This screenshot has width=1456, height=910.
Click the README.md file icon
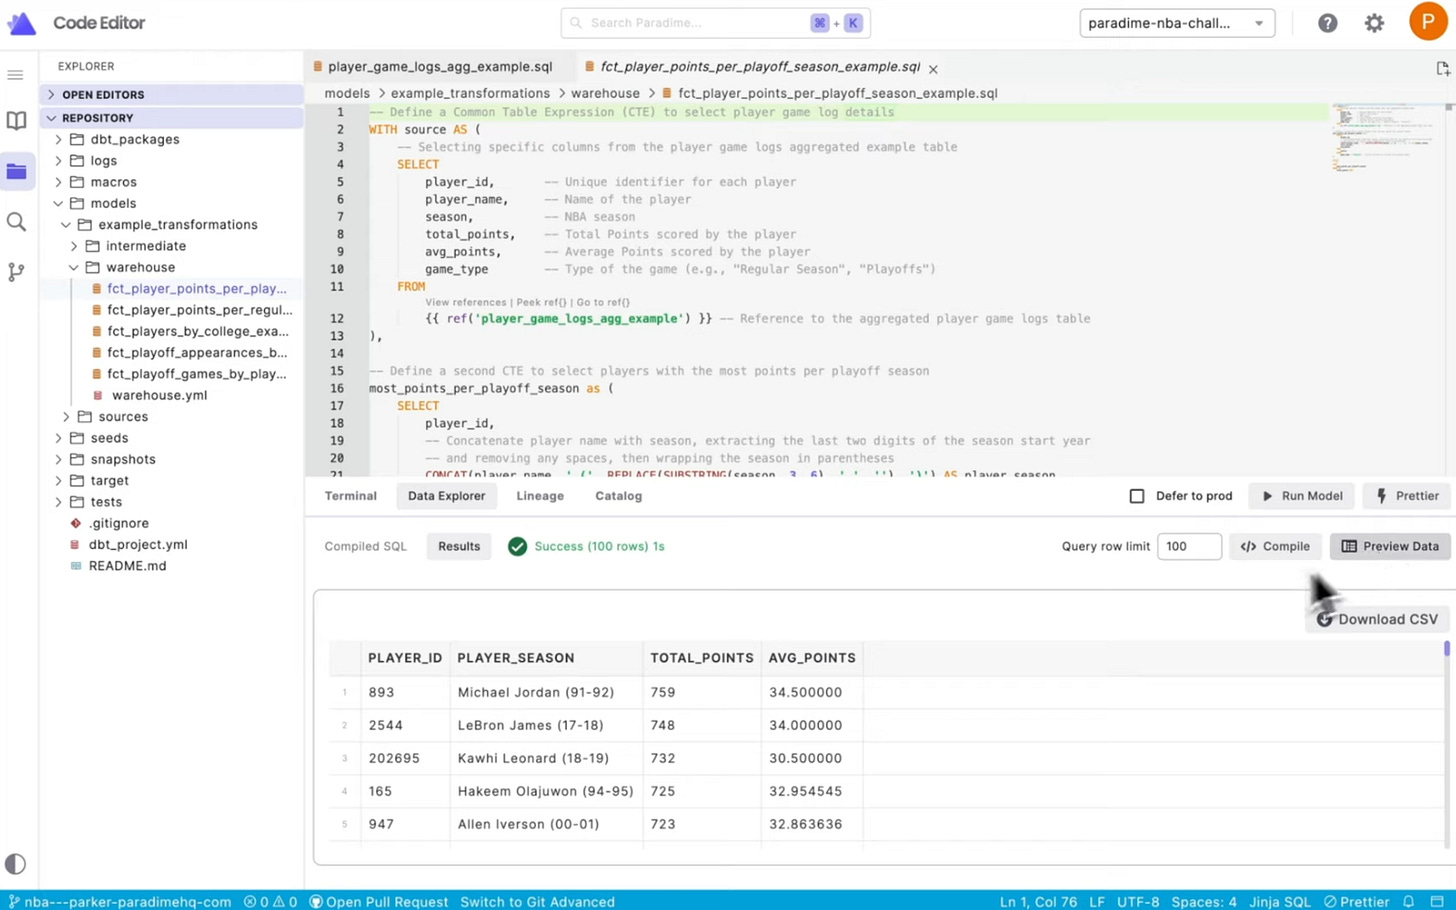point(75,566)
